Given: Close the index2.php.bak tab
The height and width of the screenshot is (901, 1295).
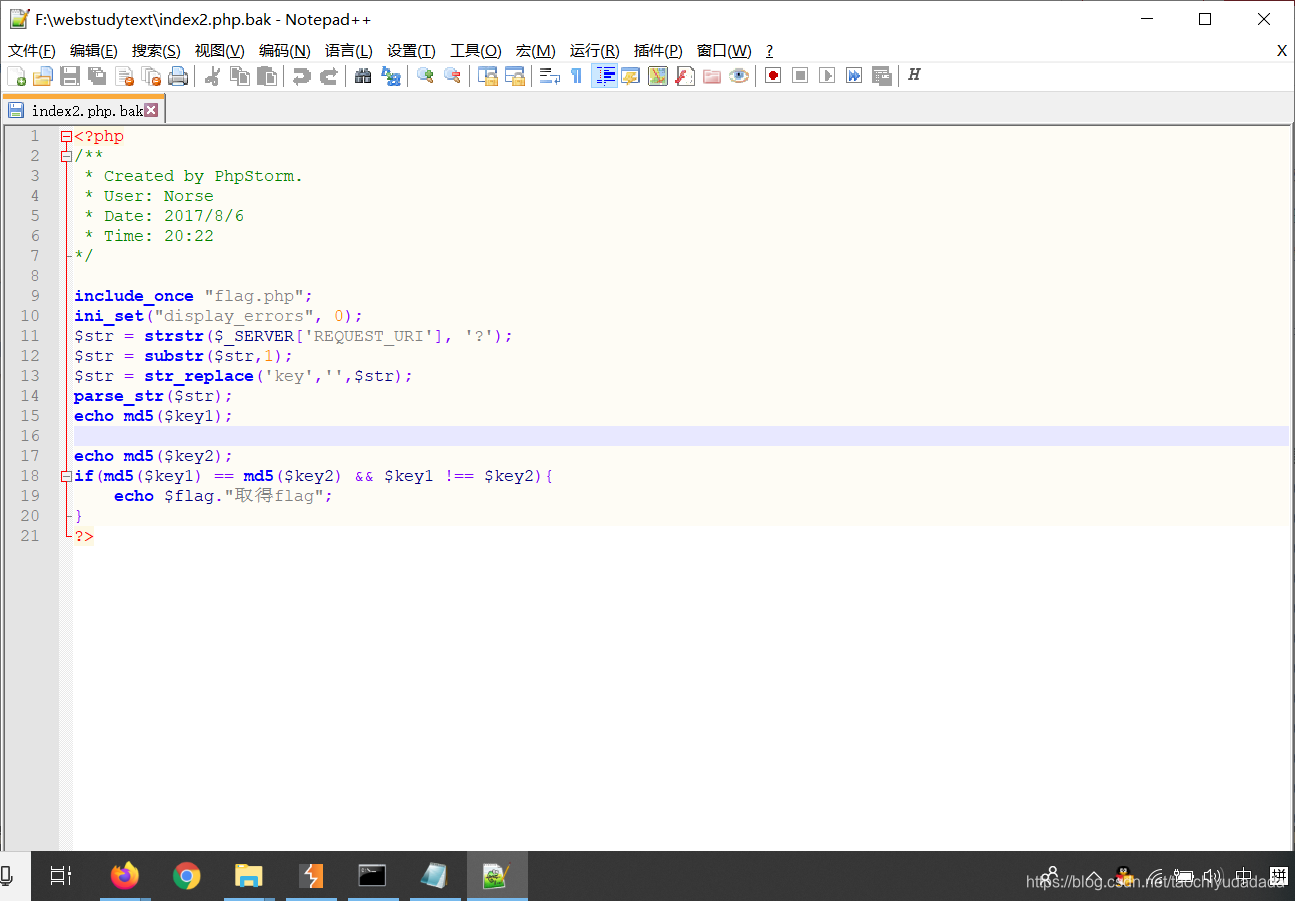Looking at the screenshot, I should (x=151, y=110).
